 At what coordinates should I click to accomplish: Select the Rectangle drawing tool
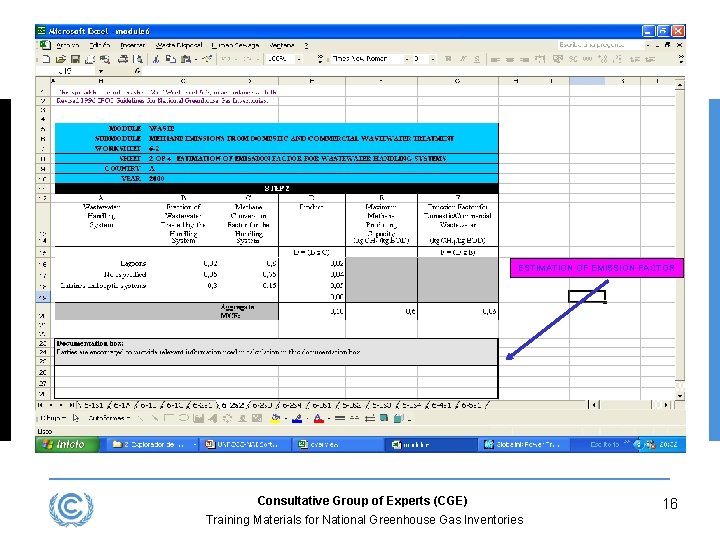pos(169,418)
